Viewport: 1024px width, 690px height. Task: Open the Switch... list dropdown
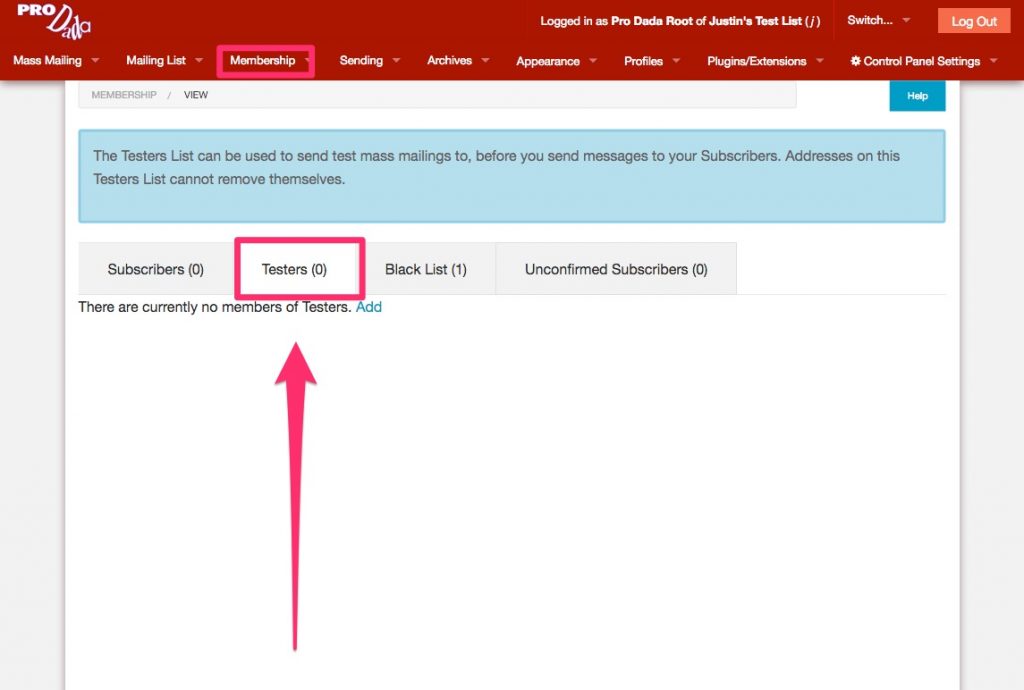[878, 20]
